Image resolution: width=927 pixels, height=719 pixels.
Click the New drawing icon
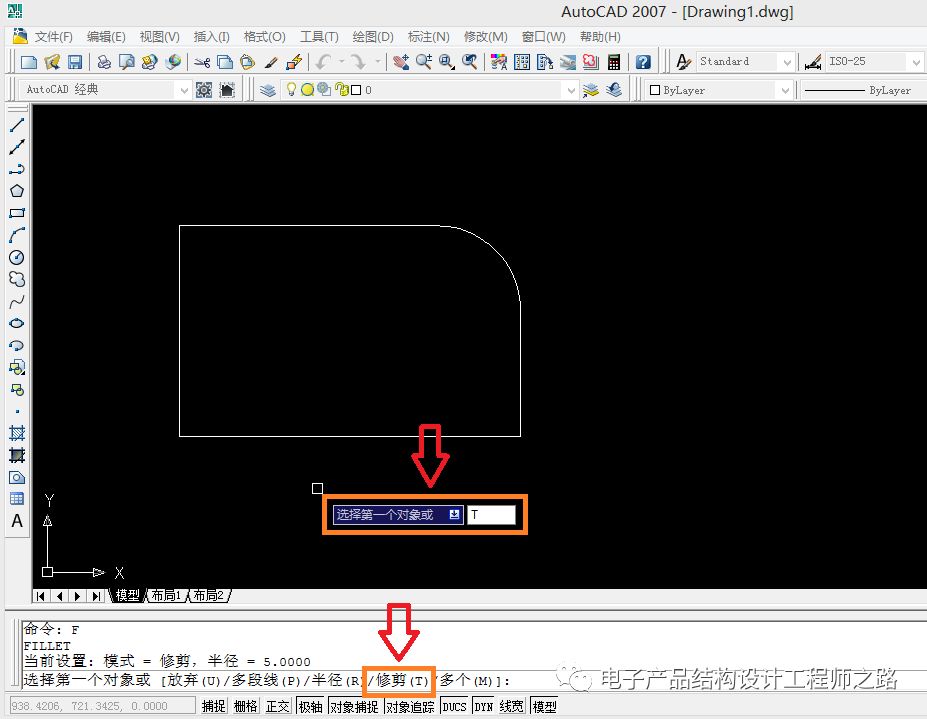click(x=28, y=61)
